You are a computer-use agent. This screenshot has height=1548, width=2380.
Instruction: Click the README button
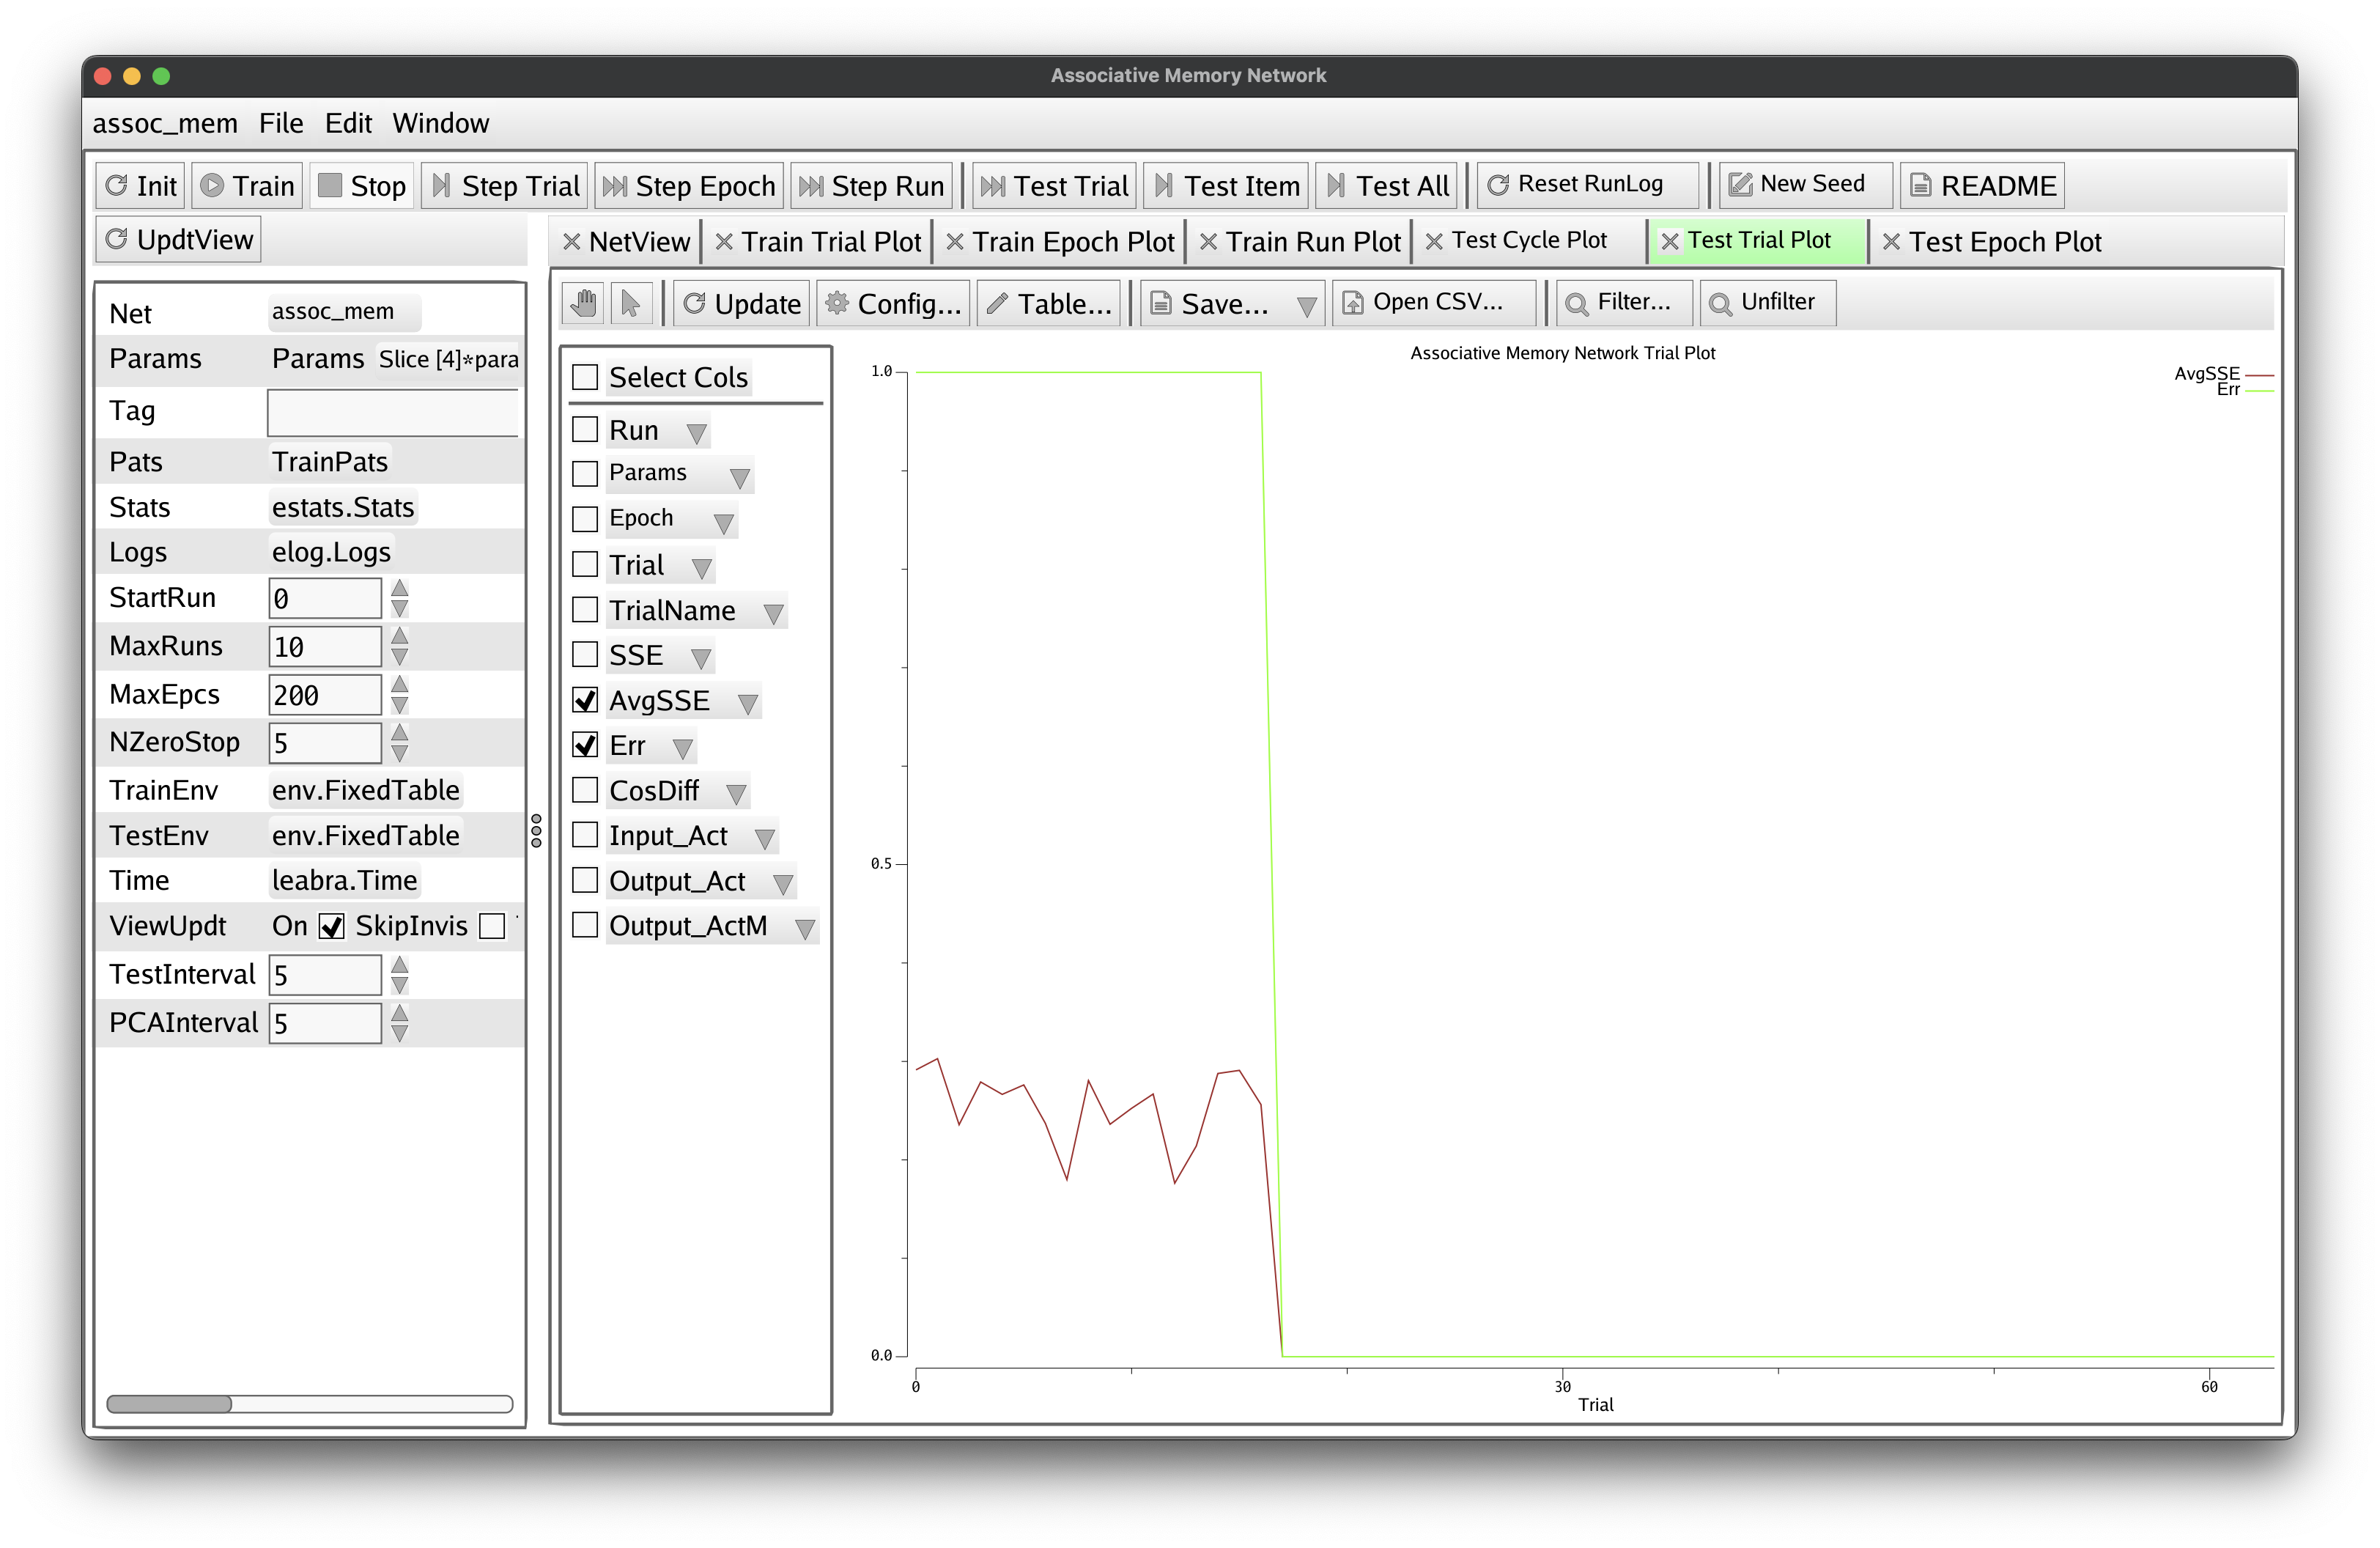[x=1983, y=186]
